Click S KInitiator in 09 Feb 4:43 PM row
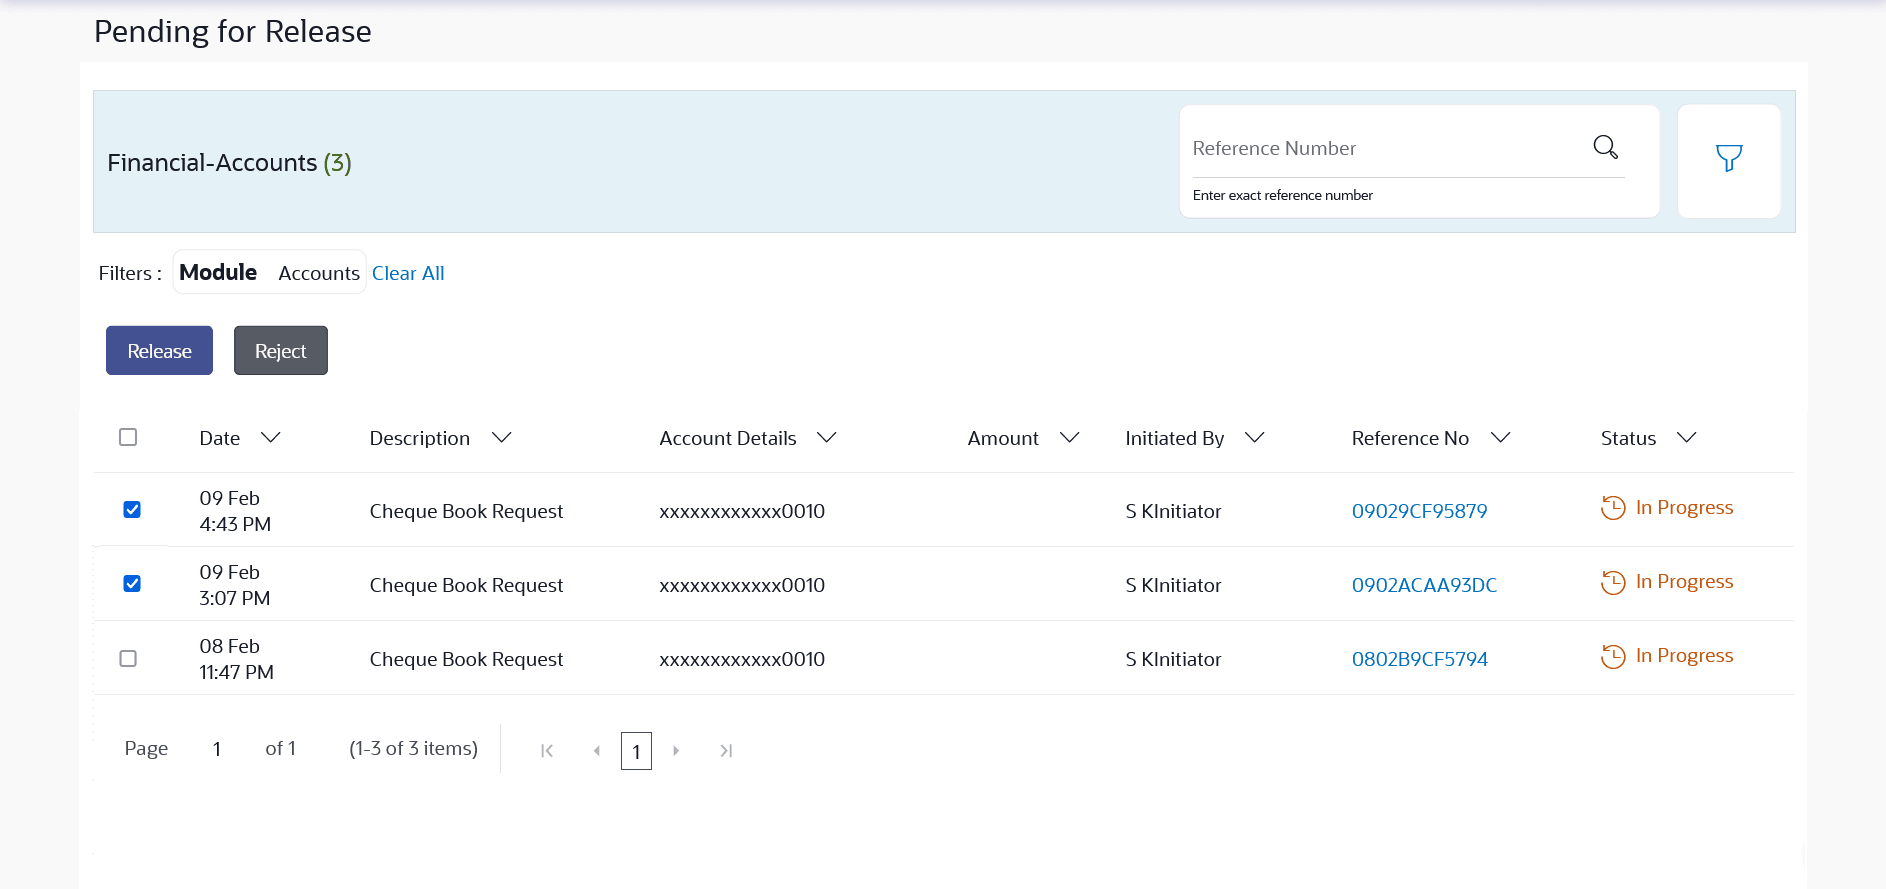Viewport: 1886px width, 889px height. 1173,511
